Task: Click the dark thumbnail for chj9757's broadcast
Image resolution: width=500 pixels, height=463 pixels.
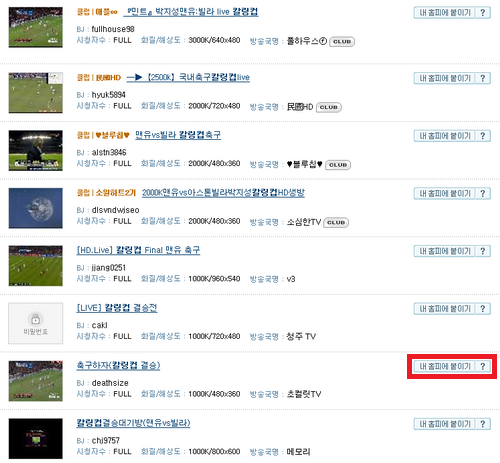Action: (x=36, y=439)
